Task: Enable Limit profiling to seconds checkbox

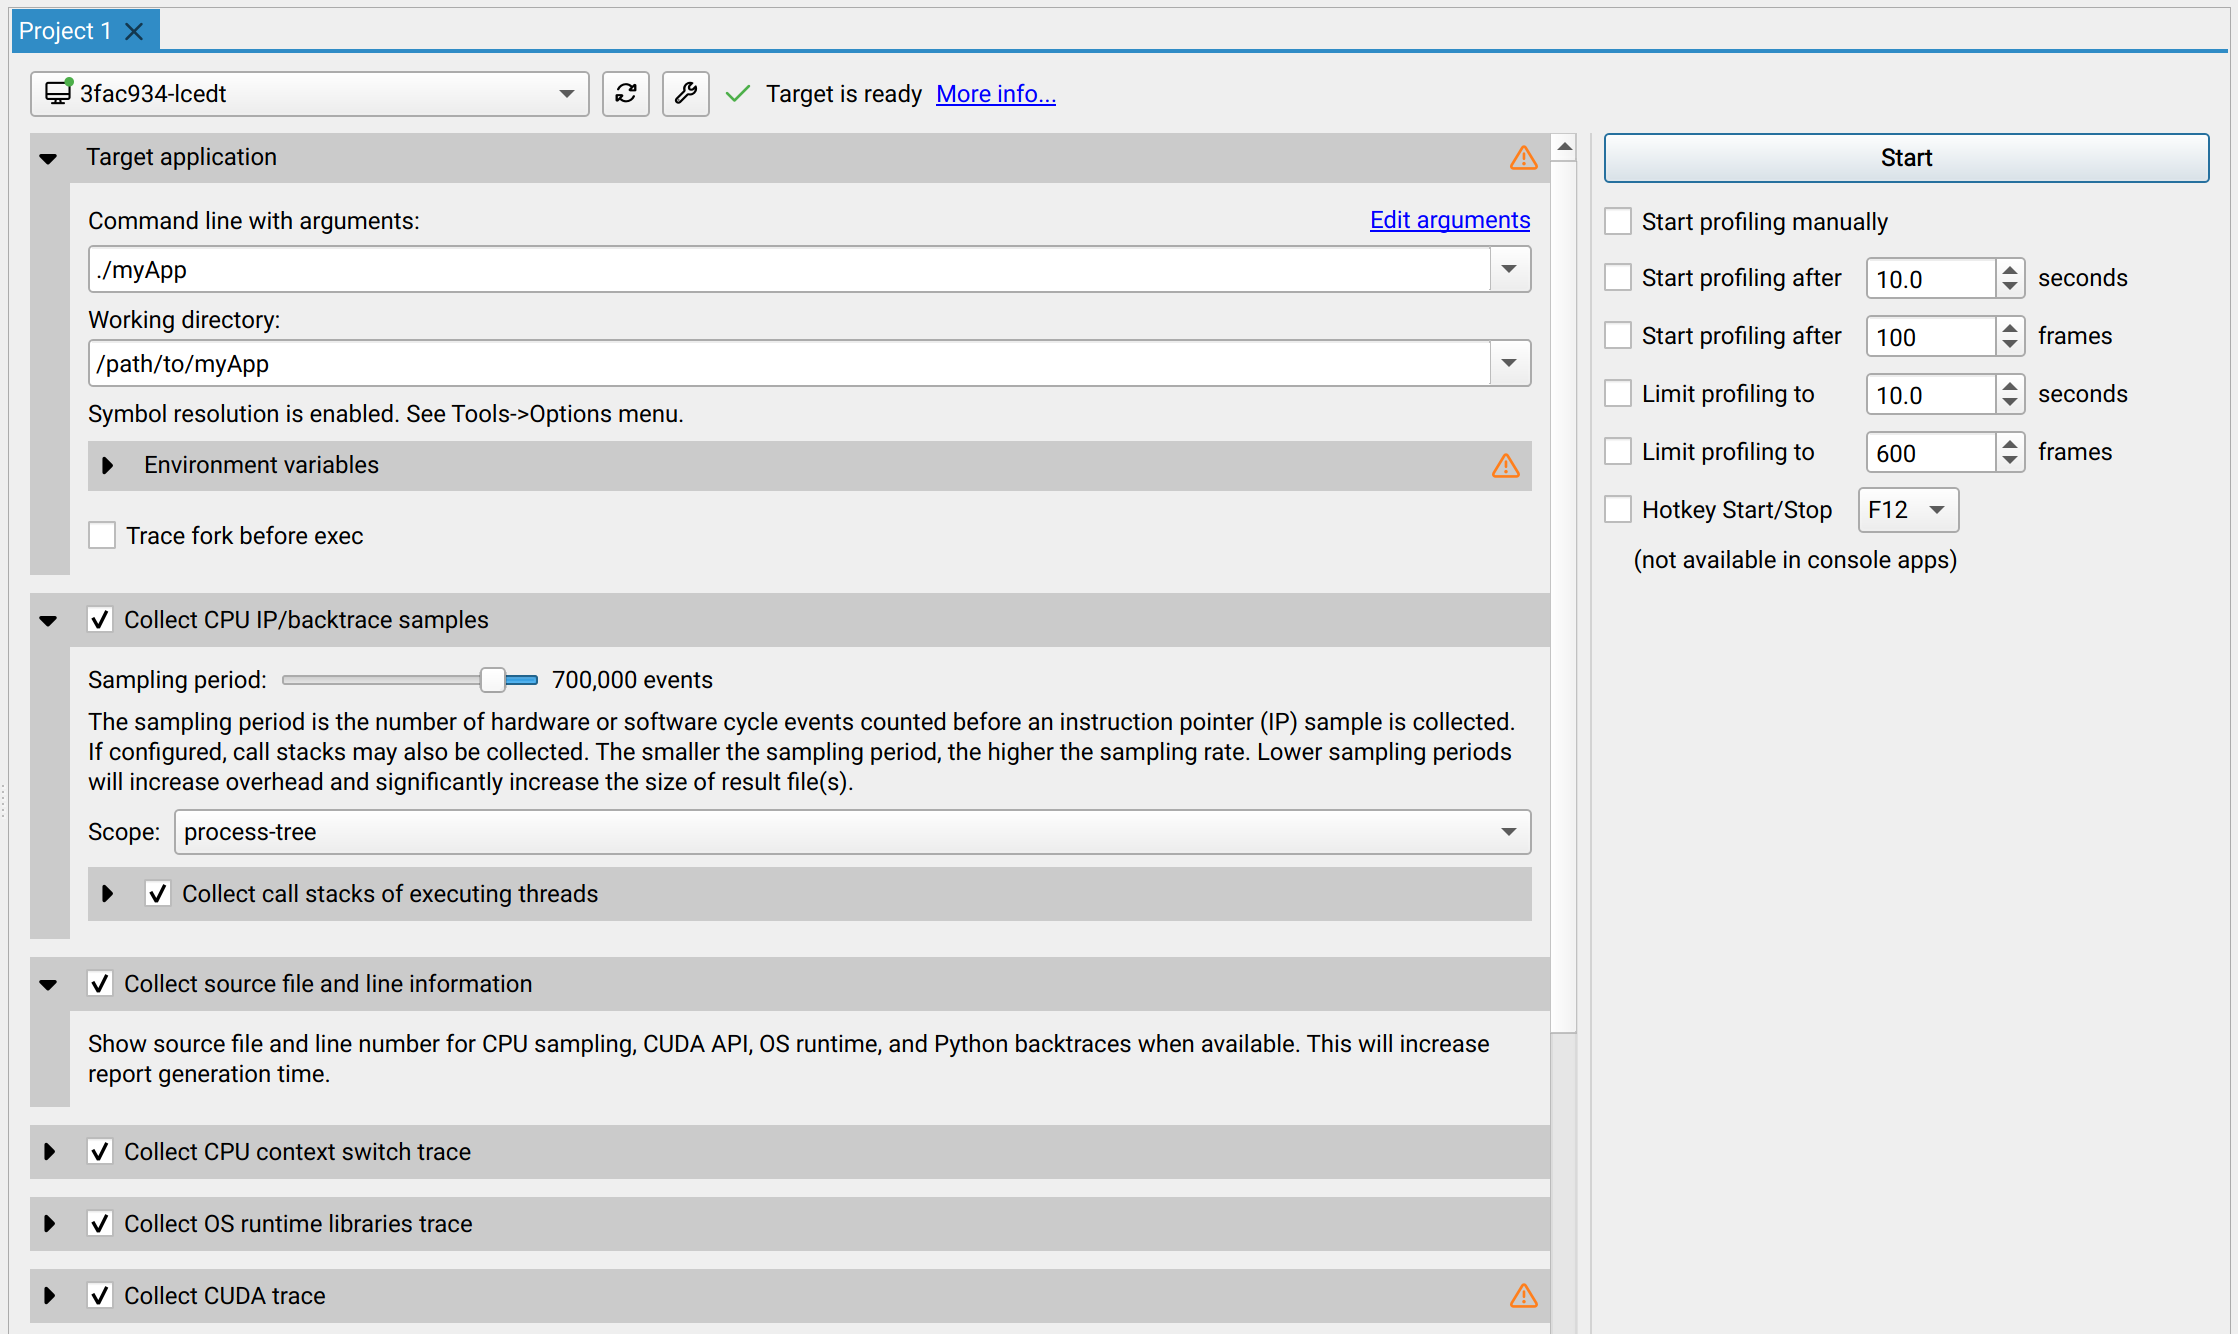Action: coord(1618,393)
